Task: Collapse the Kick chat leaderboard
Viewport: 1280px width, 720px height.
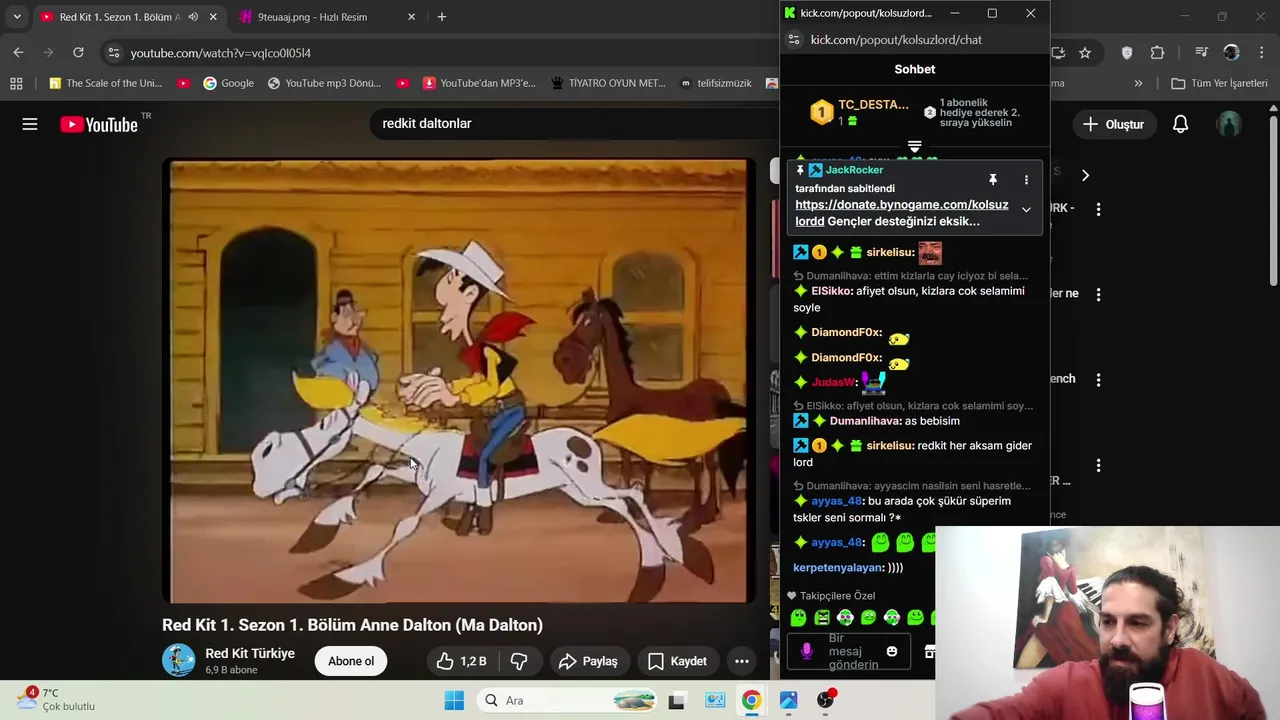Action: pyautogui.click(x=914, y=147)
